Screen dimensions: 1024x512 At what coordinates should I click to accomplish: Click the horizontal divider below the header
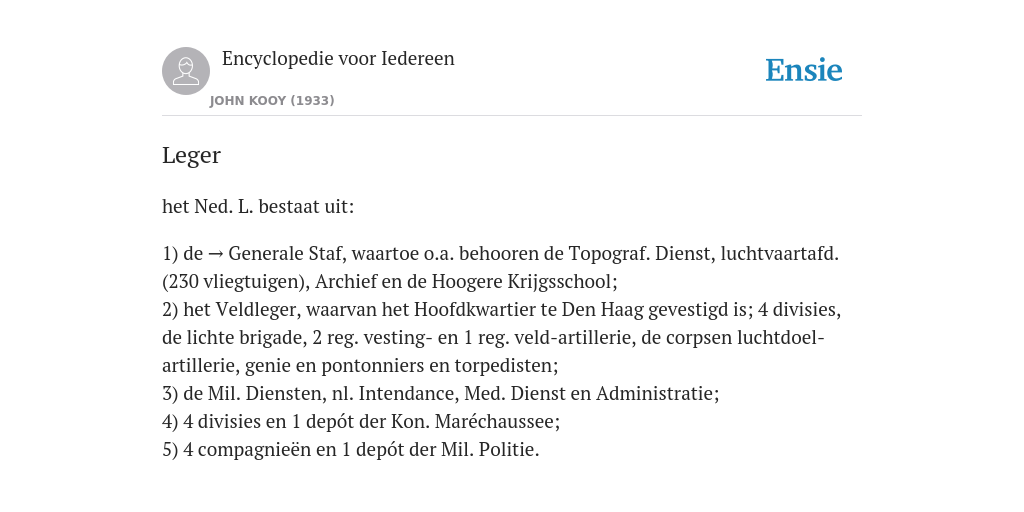512,116
